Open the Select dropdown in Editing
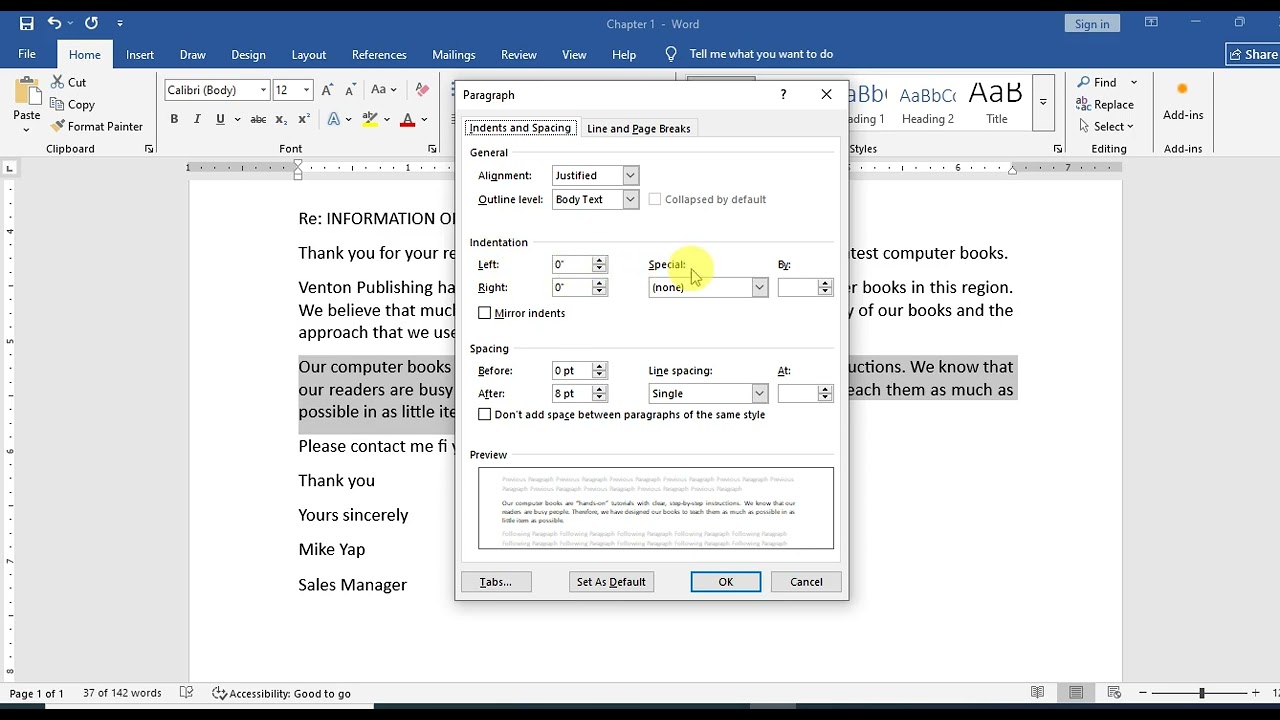The height and width of the screenshot is (720, 1280). 1106,126
